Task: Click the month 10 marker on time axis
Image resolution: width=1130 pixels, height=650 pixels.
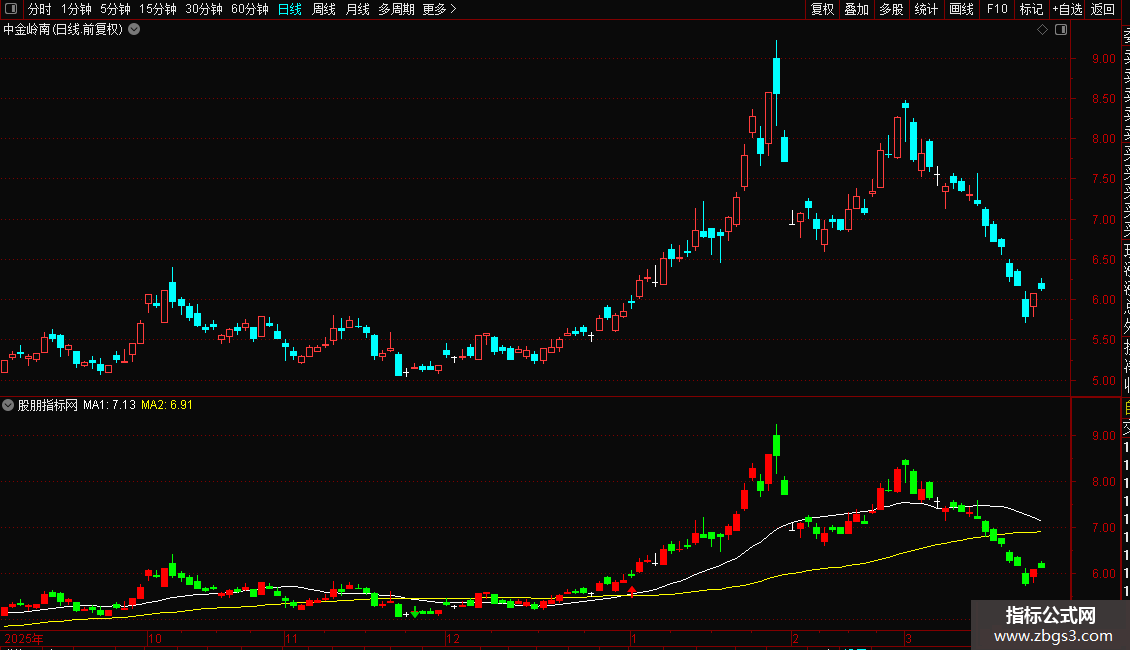Action: click(154, 638)
